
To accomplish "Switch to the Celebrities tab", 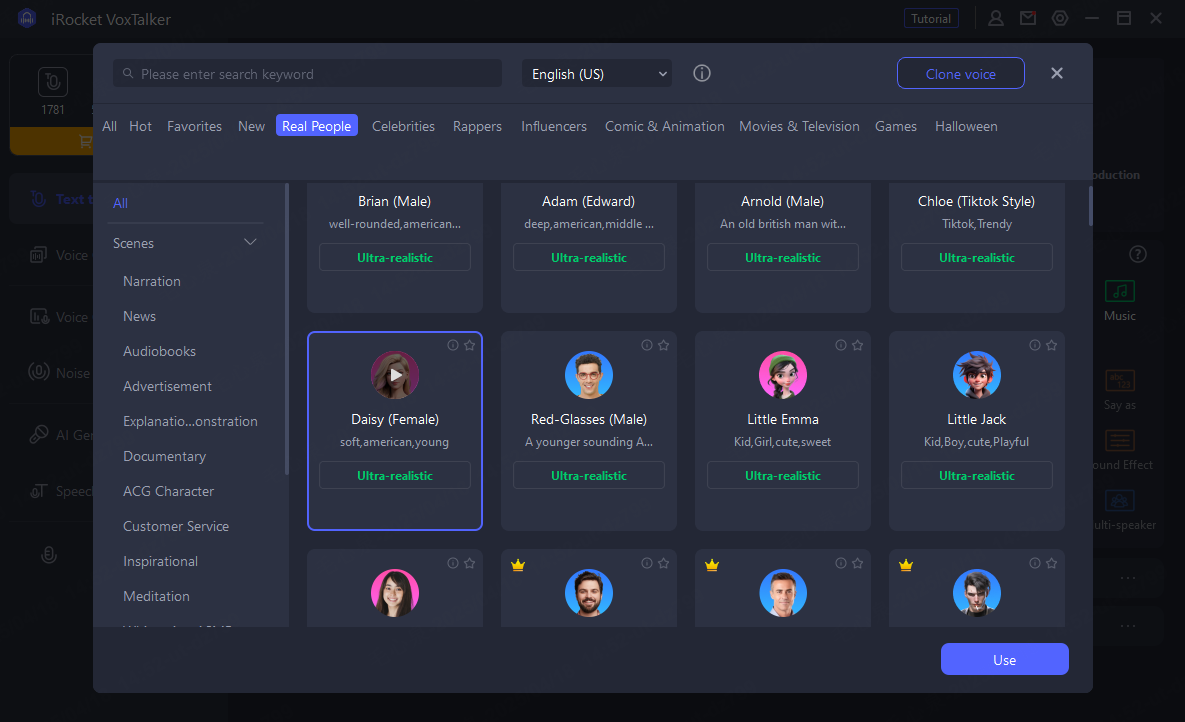I will click(403, 126).
